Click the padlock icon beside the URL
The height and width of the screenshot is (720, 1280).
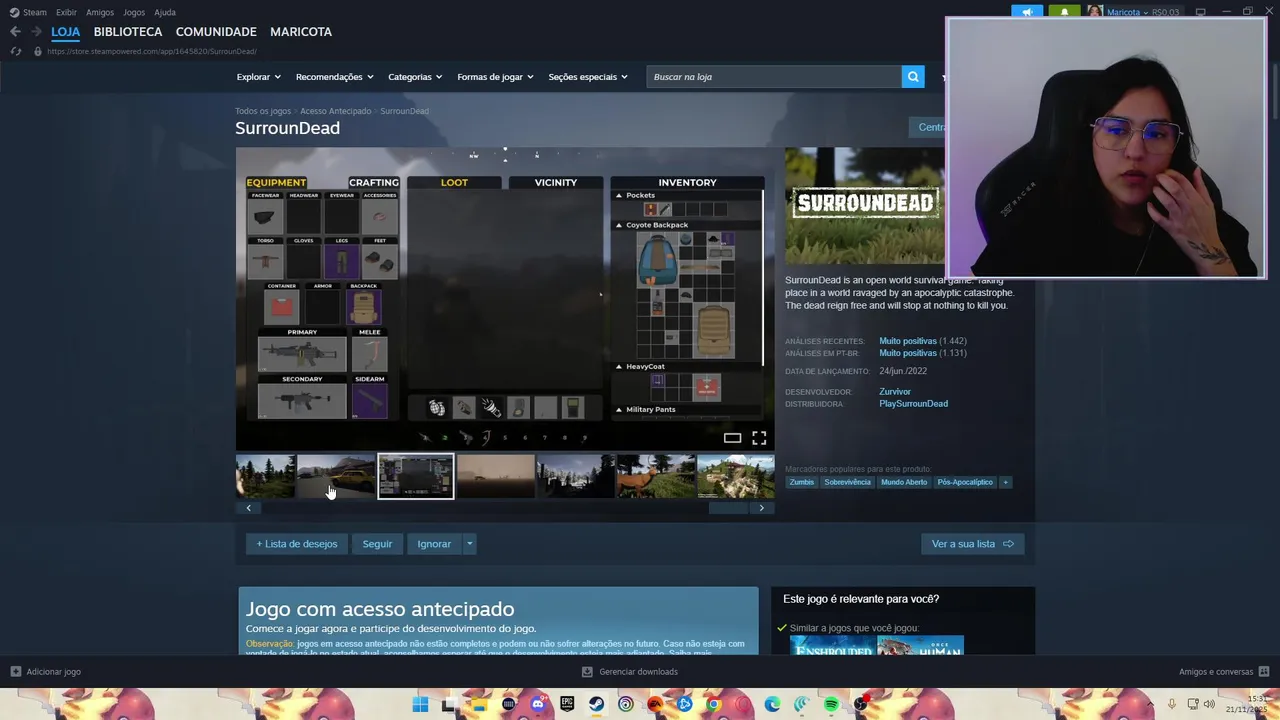click(38, 51)
